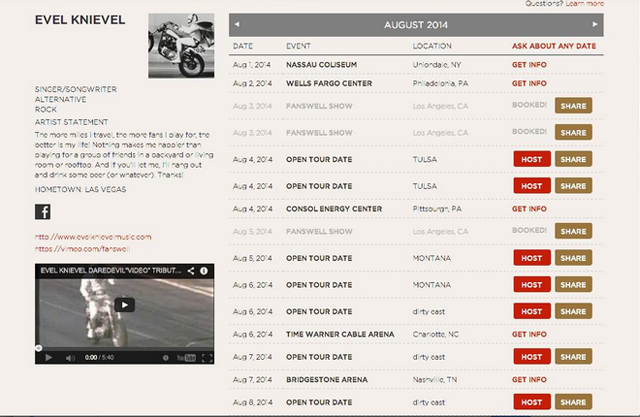Screen dimensions: 640x417
Task: Host the second Aug 4 Tulsa date
Action: pos(532,186)
